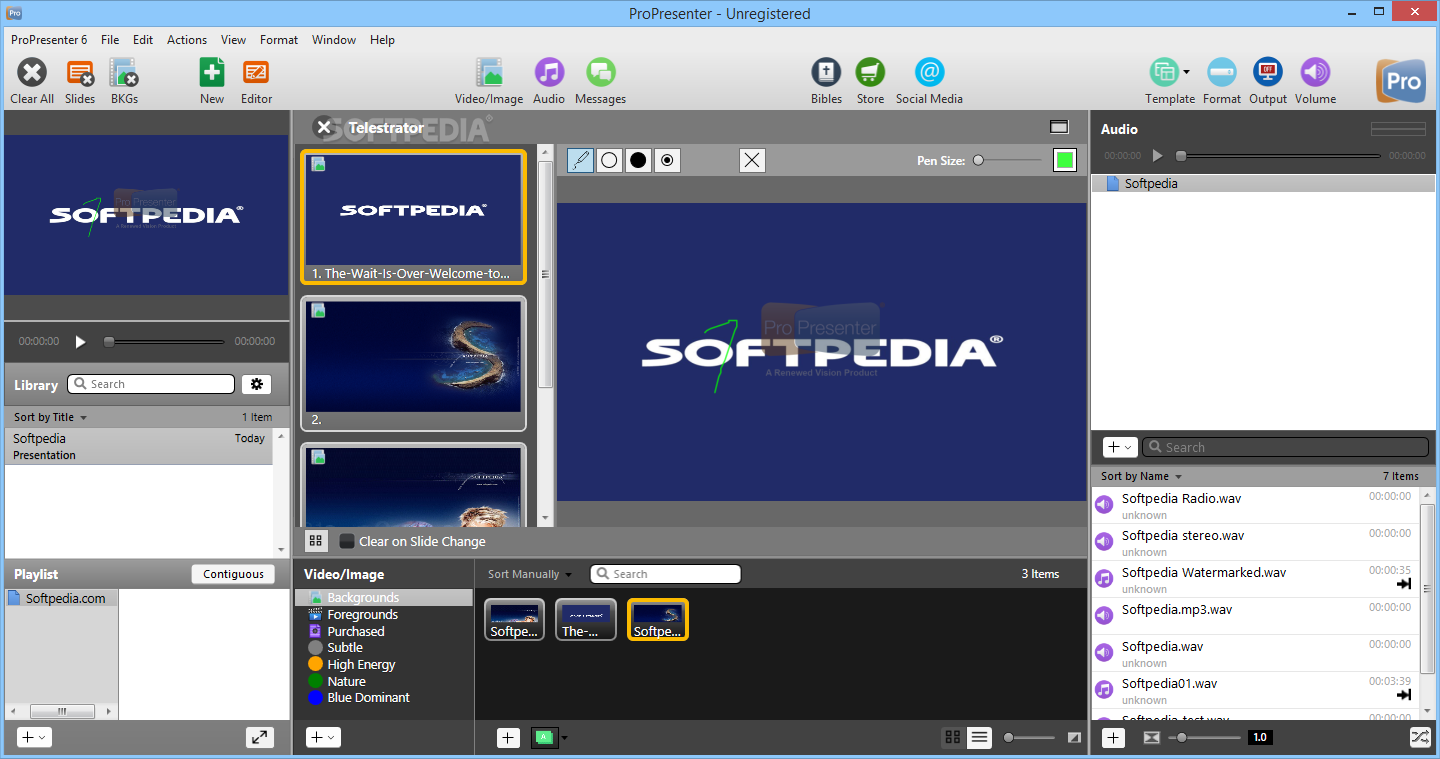Click the Library search field
Image resolution: width=1440 pixels, height=759 pixels.
[x=151, y=384]
